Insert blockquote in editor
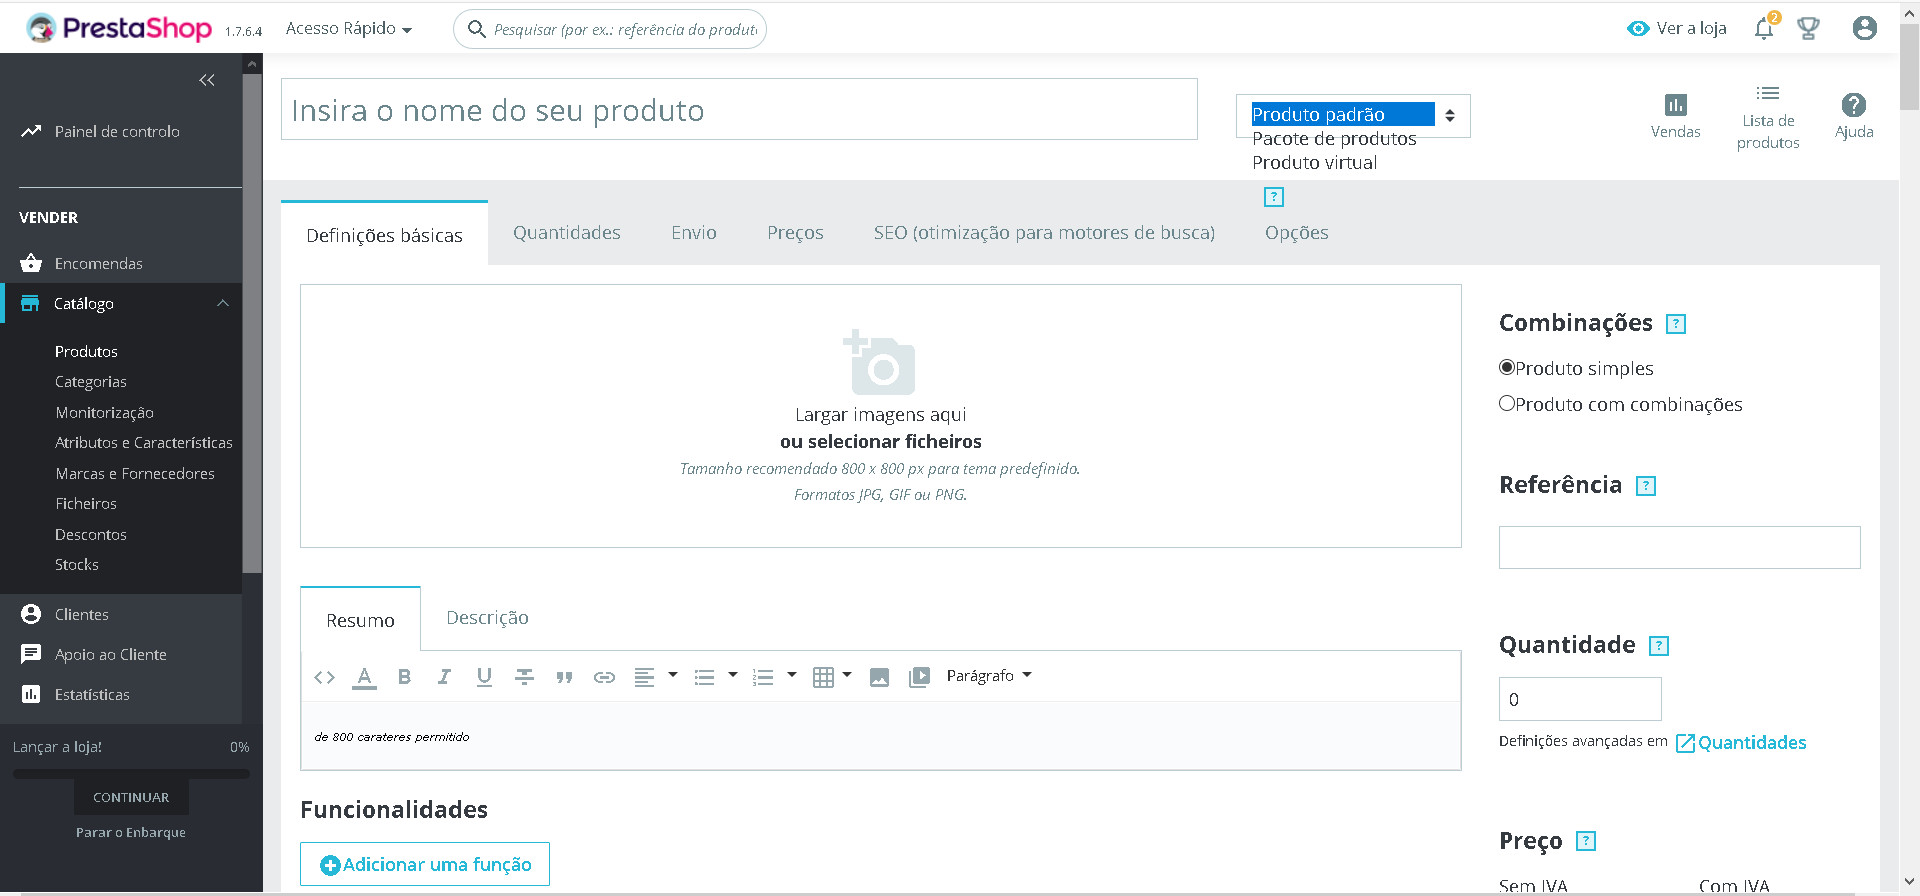 pos(564,677)
